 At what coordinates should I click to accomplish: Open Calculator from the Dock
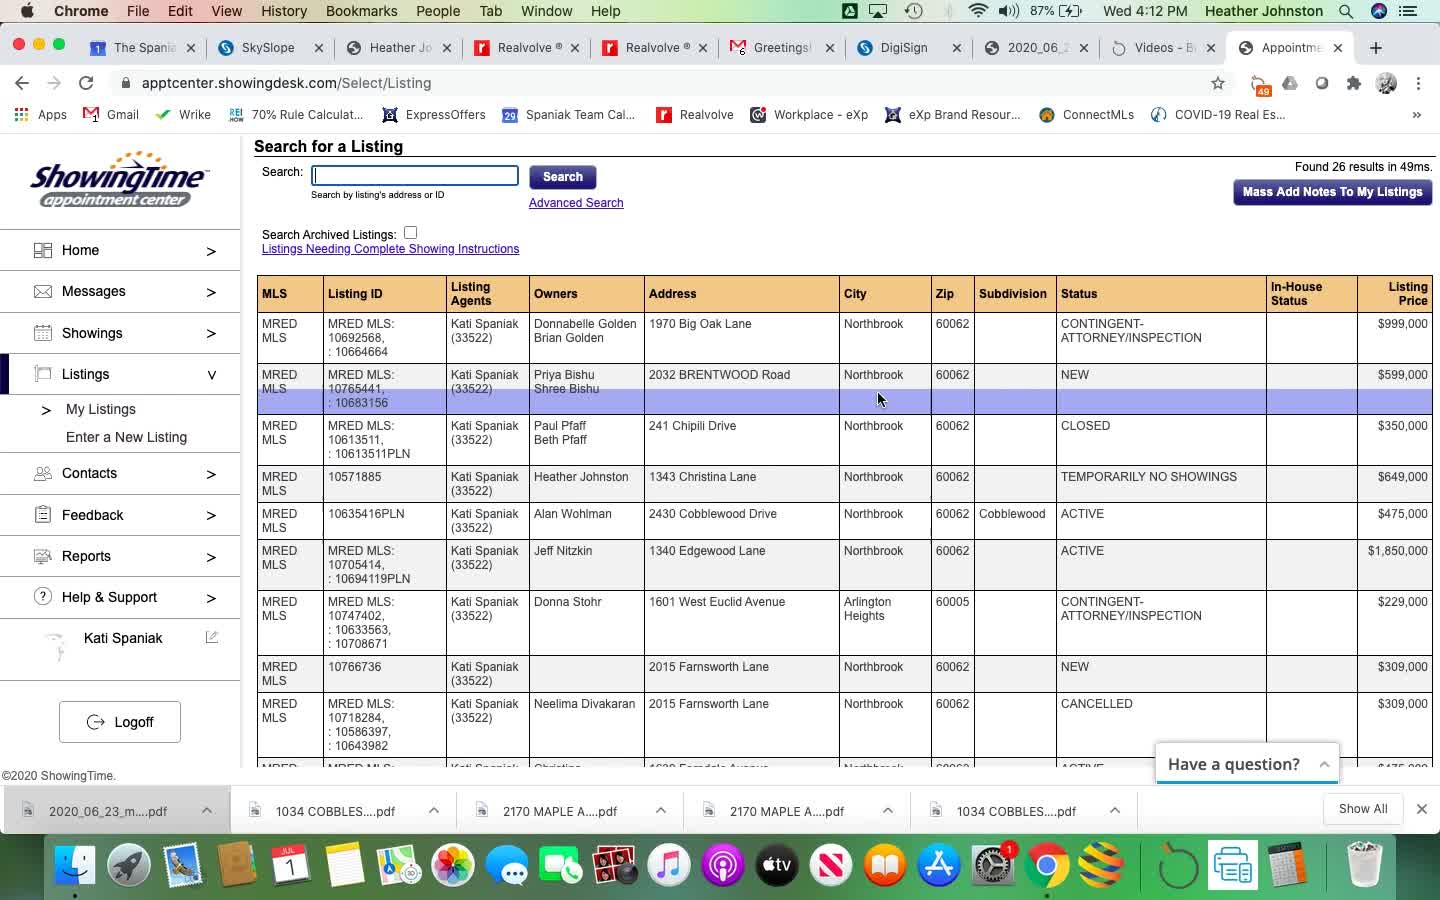click(x=1287, y=865)
